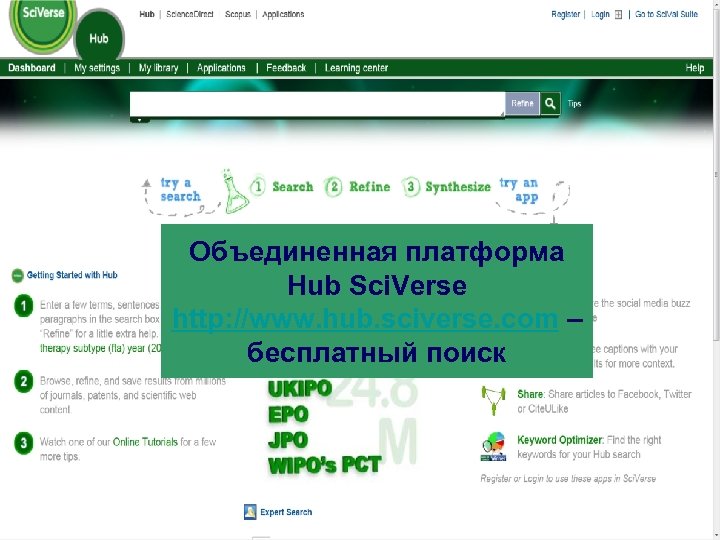Click the EPO text
Screen dimensions: 720x540
click(x=288, y=414)
